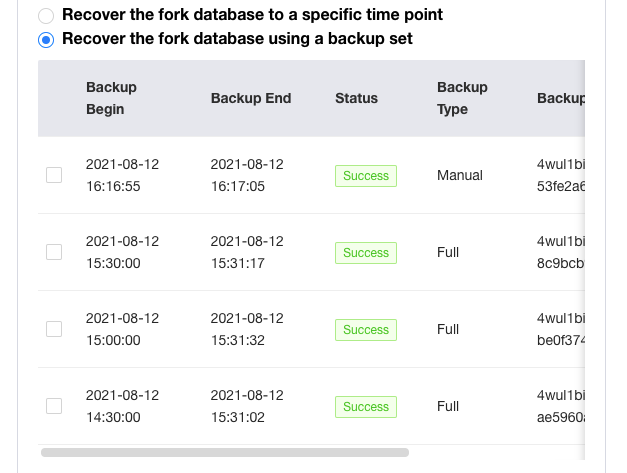Click 'Recover the fork database using a backup set' label
This screenshot has height=473, width=627.
(x=237, y=40)
